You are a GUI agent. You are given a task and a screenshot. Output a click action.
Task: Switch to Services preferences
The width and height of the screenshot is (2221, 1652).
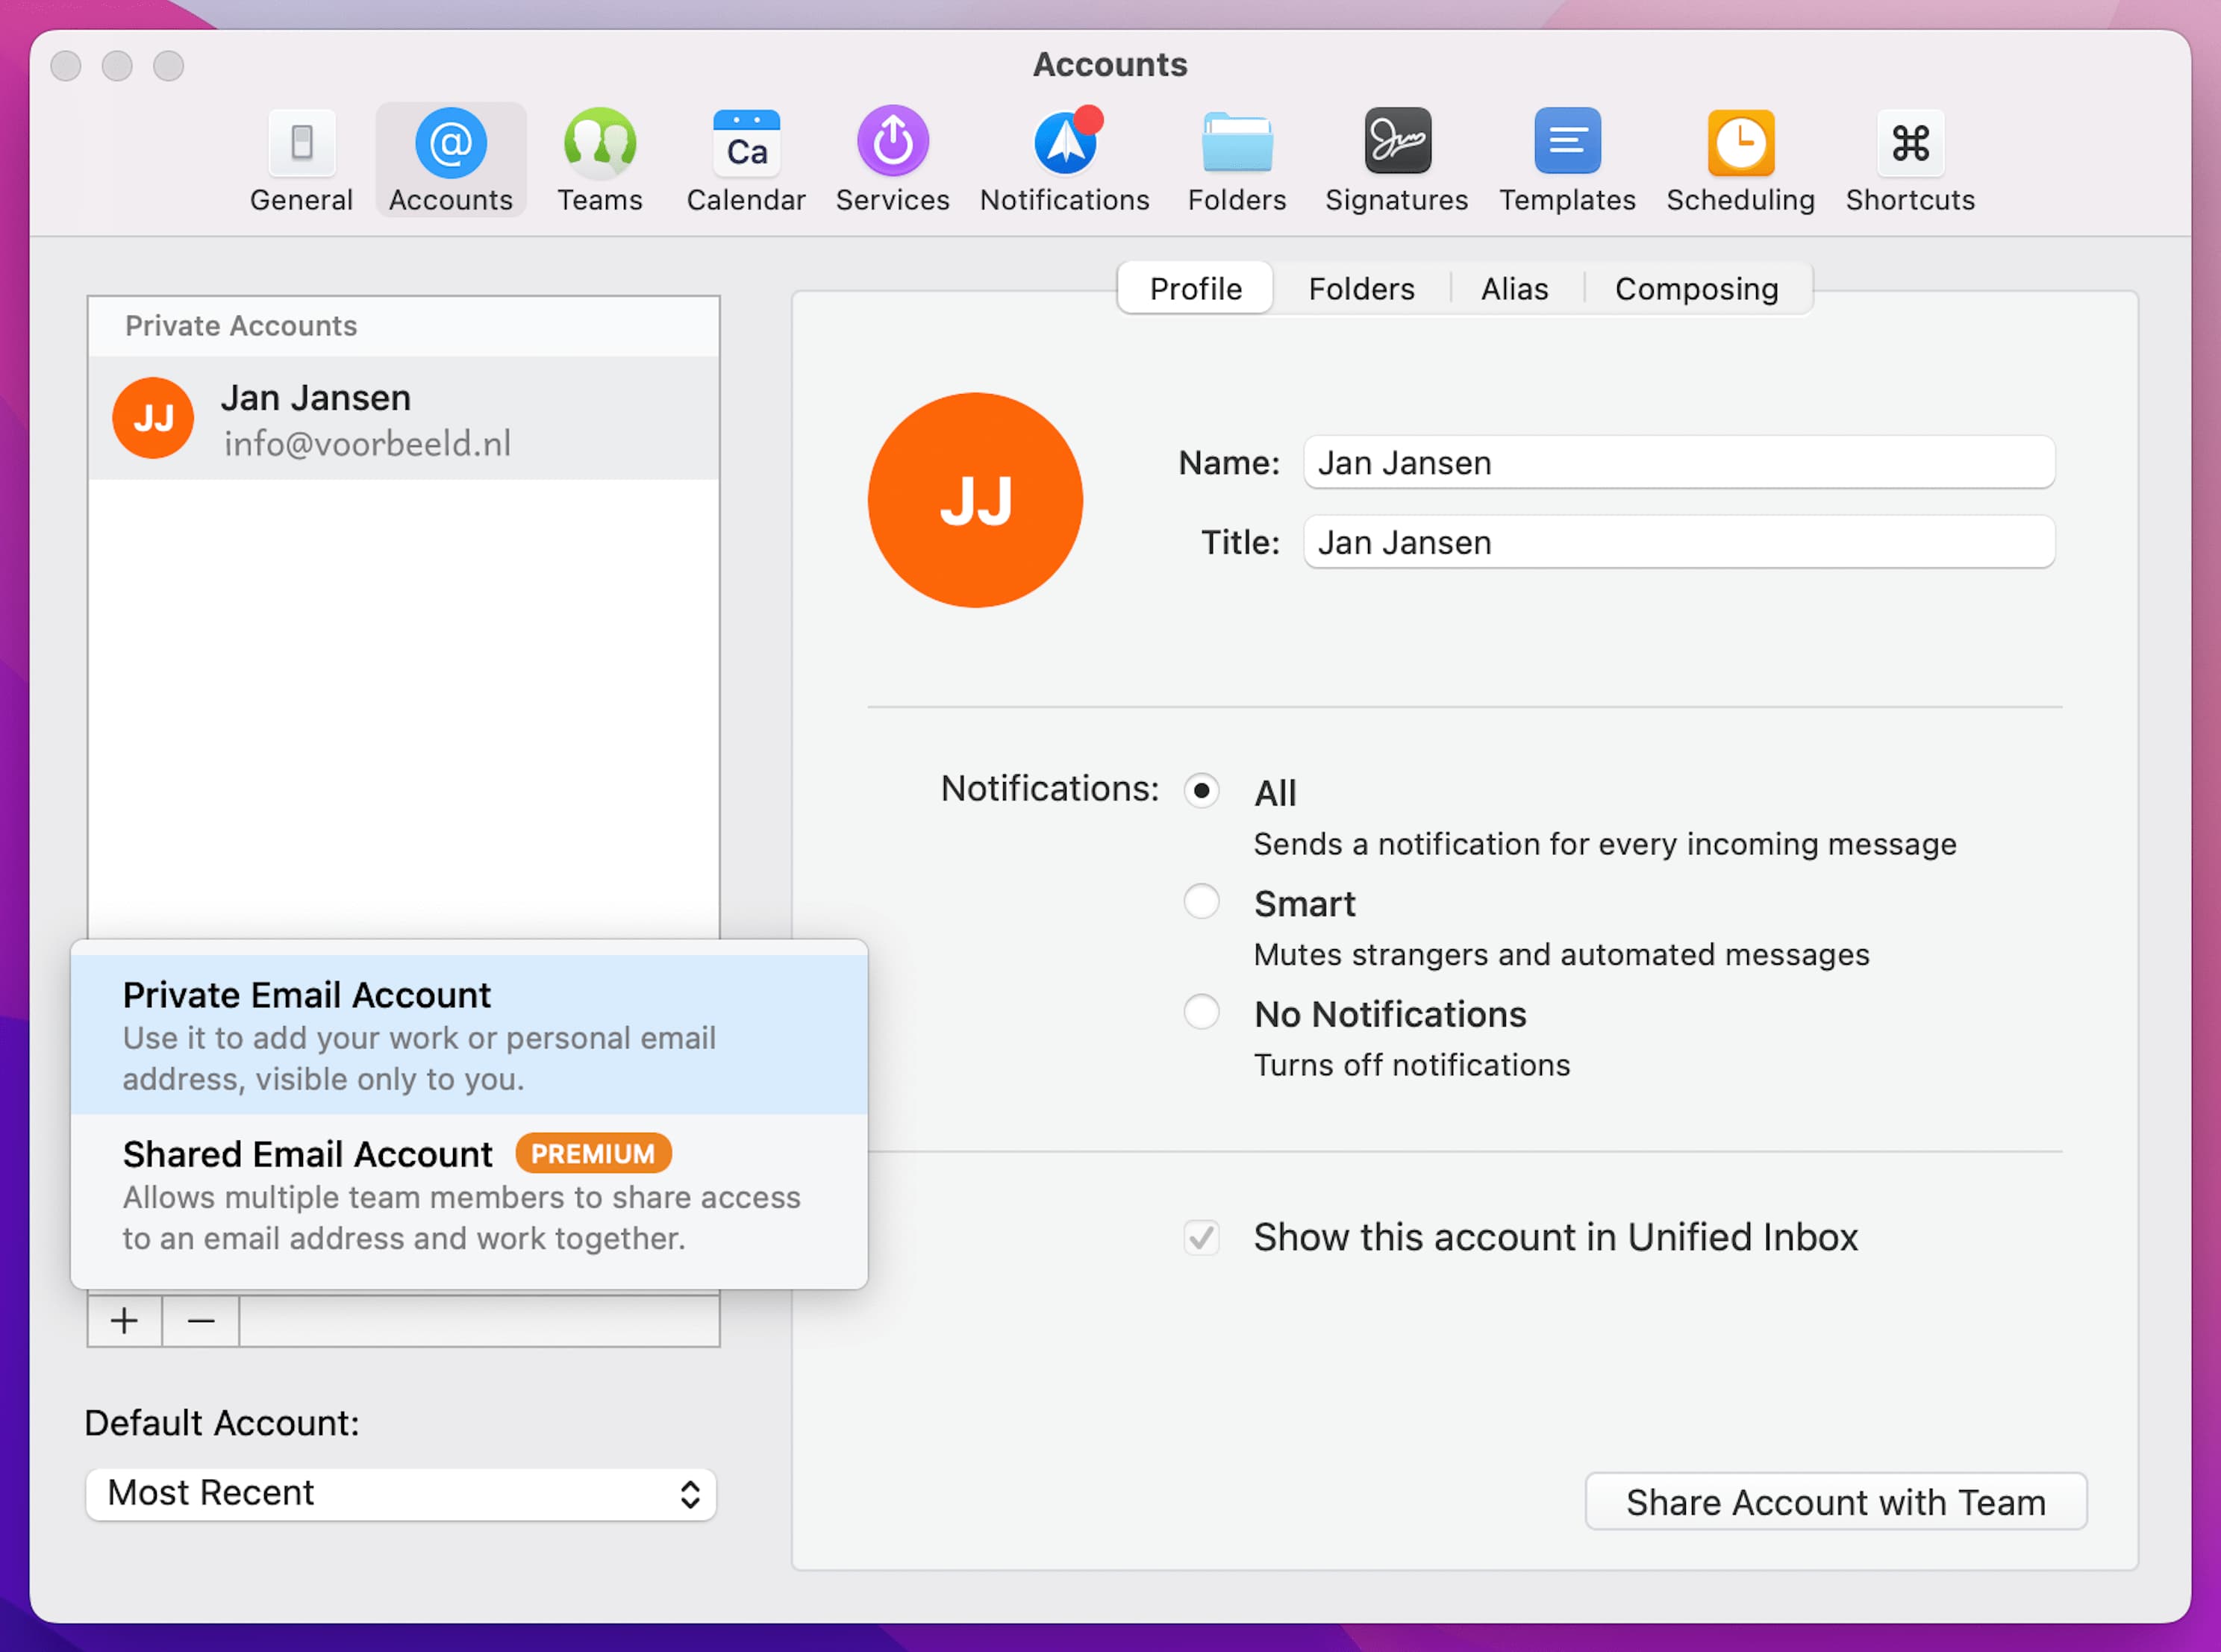[892, 160]
